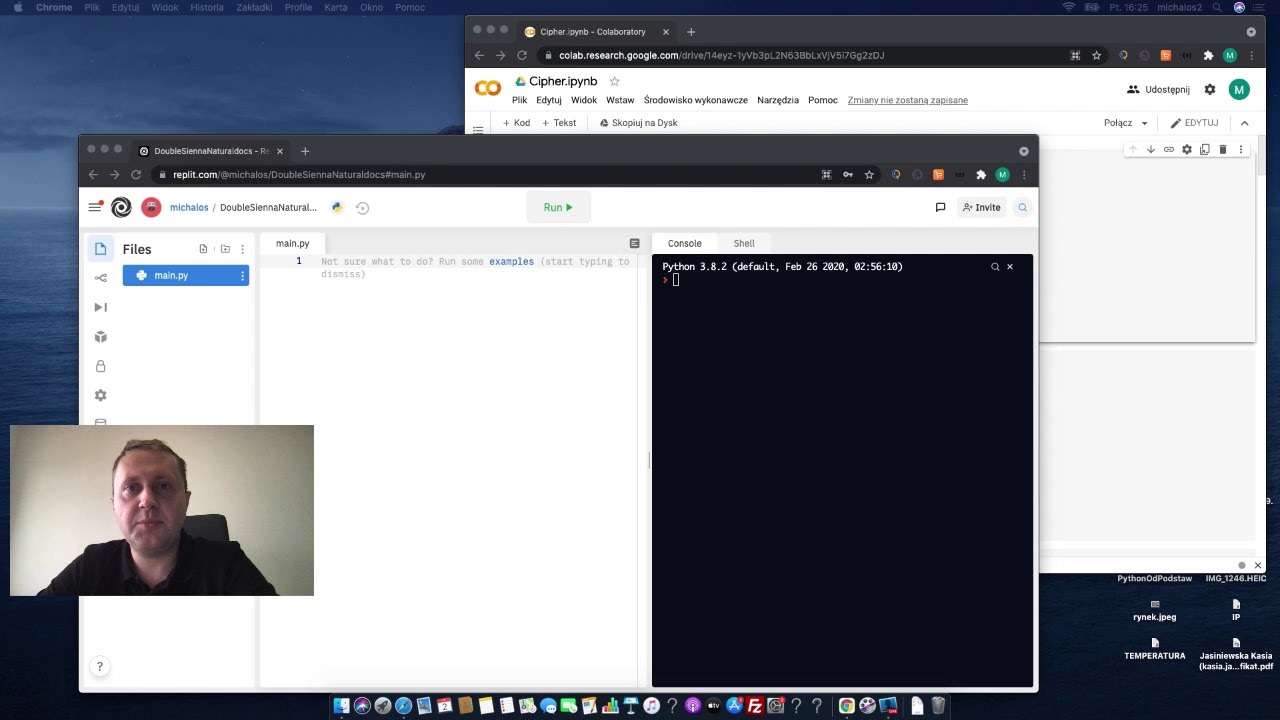Expand the Połącz dropdown arrow

1144,123
